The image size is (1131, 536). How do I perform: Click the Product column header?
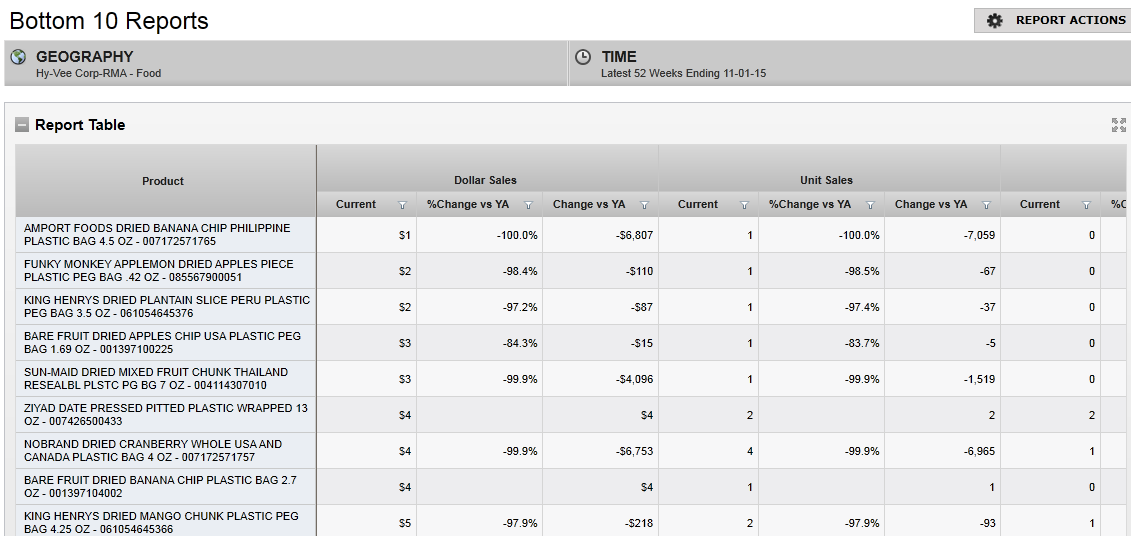click(163, 181)
